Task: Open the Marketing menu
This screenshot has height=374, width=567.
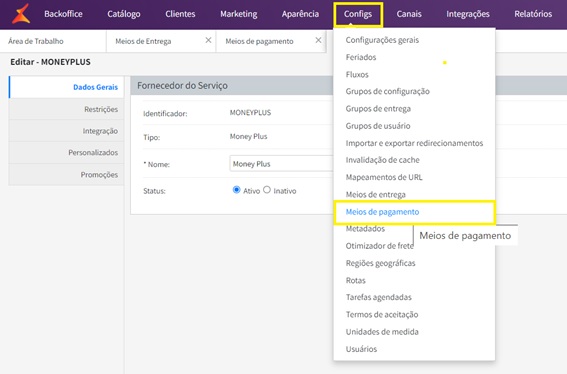Action: coord(239,14)
